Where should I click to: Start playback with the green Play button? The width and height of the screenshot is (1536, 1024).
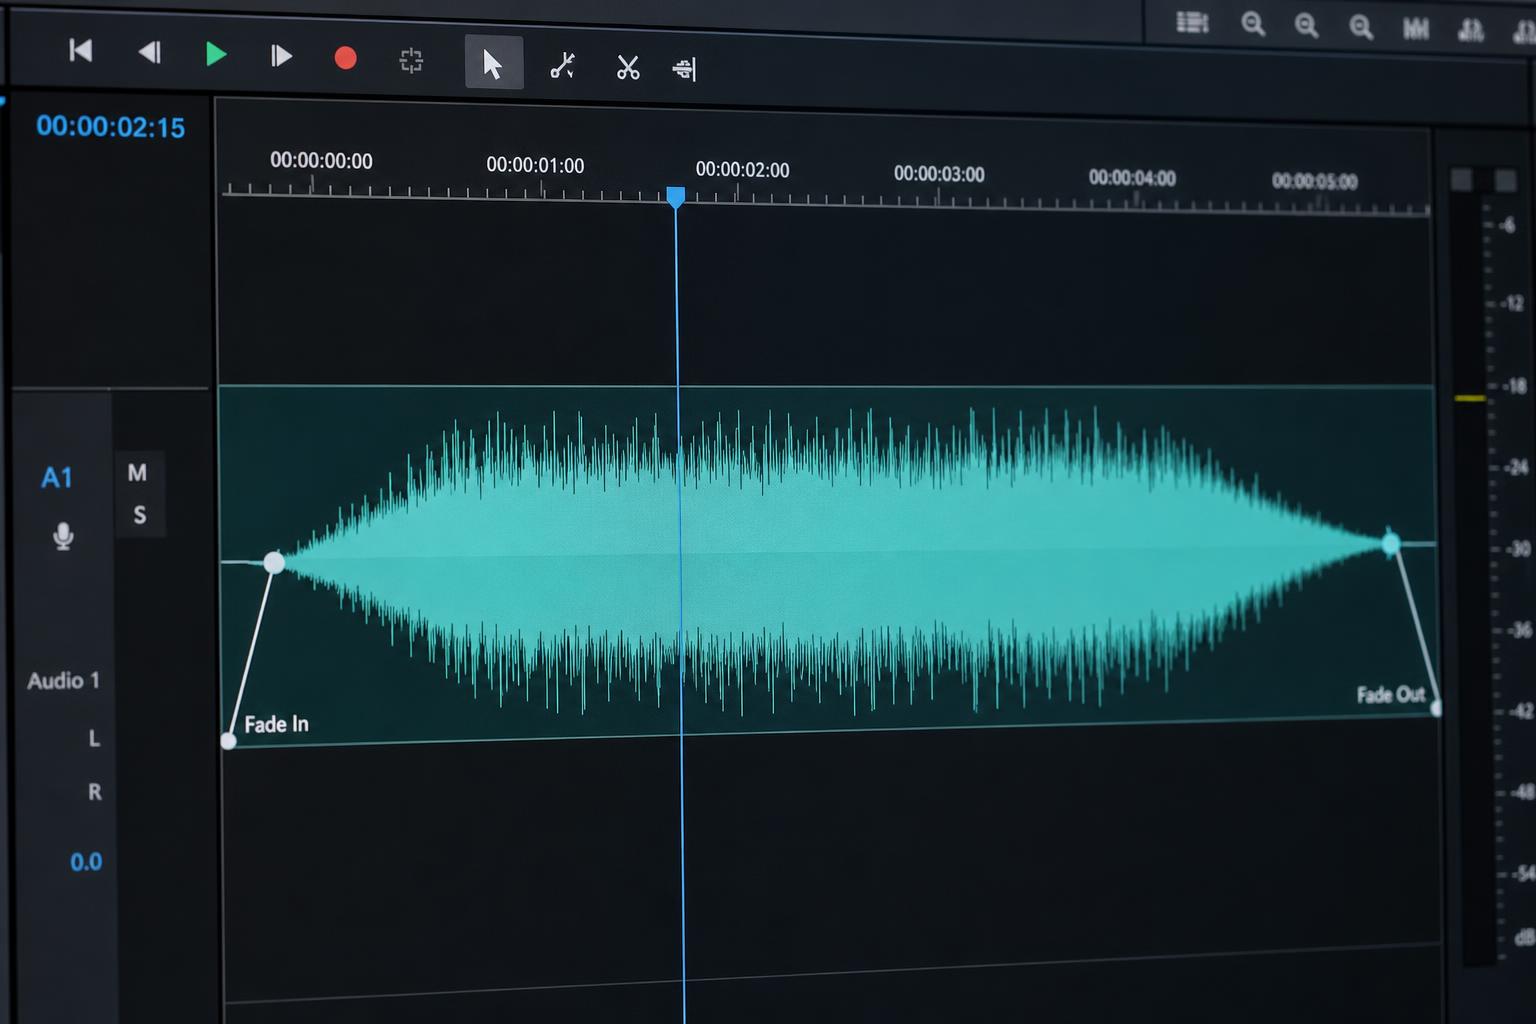point(215,54)
